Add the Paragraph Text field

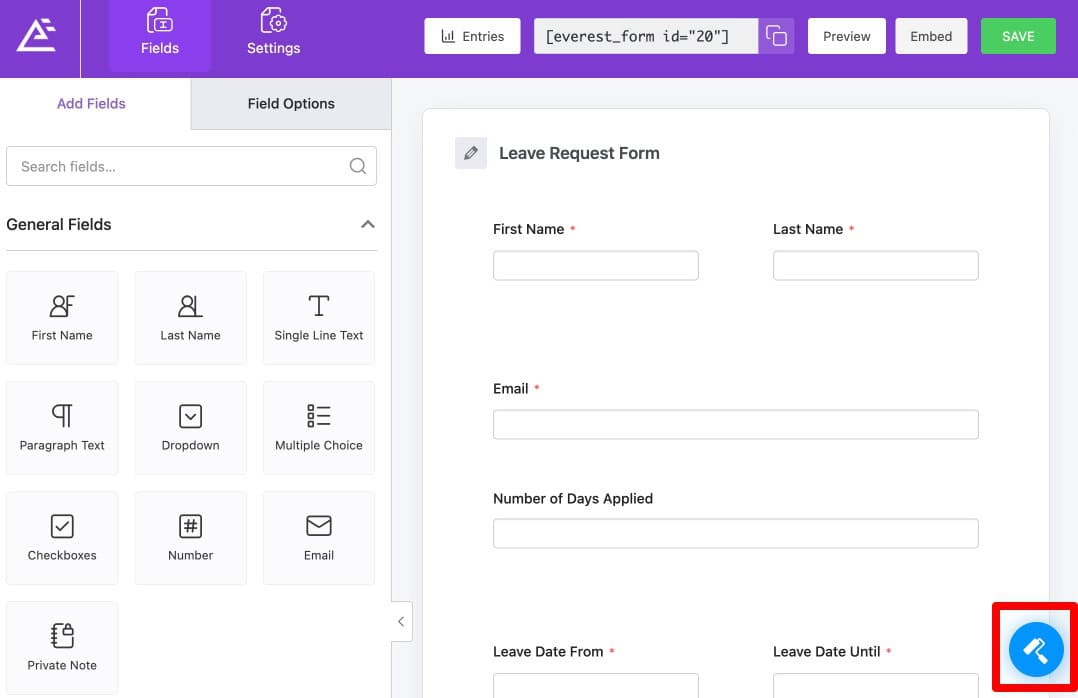(62, 428)
